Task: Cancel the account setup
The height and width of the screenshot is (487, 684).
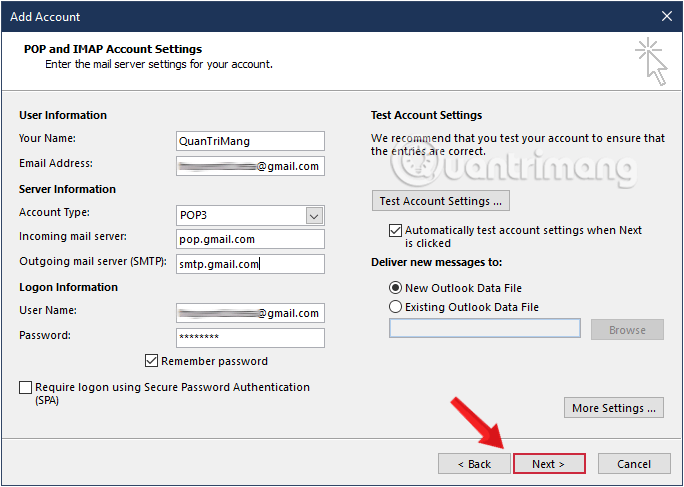Action: (x=634, y=464)
